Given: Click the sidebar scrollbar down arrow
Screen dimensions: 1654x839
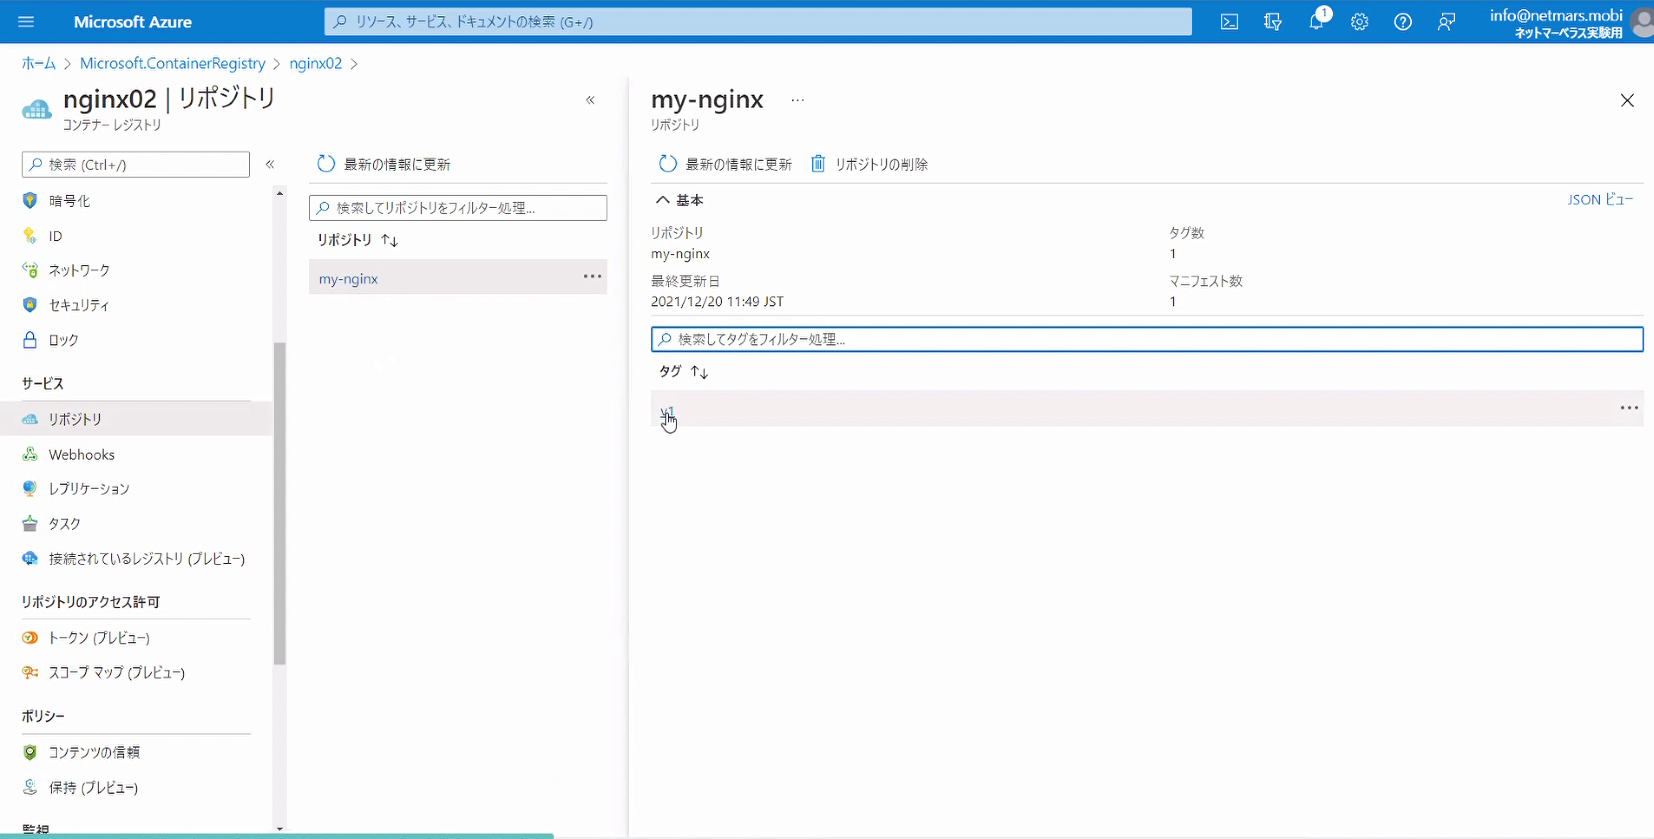Looking at the screenshot, I should click(x=279, y=828).
